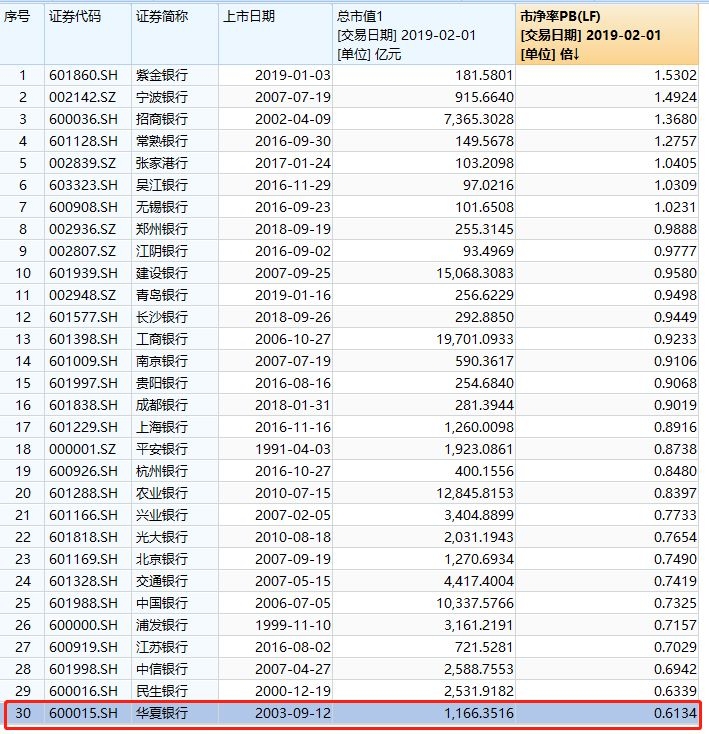Click PB value 0.9888
This screenshot has height=734, width=709.
coord(675,229)
